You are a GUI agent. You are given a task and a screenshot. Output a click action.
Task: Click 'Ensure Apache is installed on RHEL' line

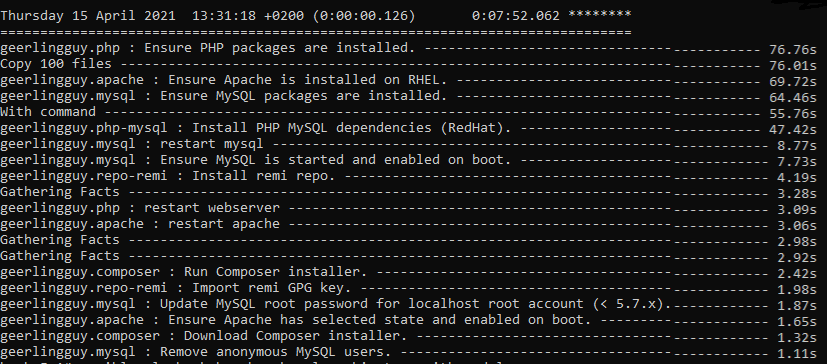[409, 80]
